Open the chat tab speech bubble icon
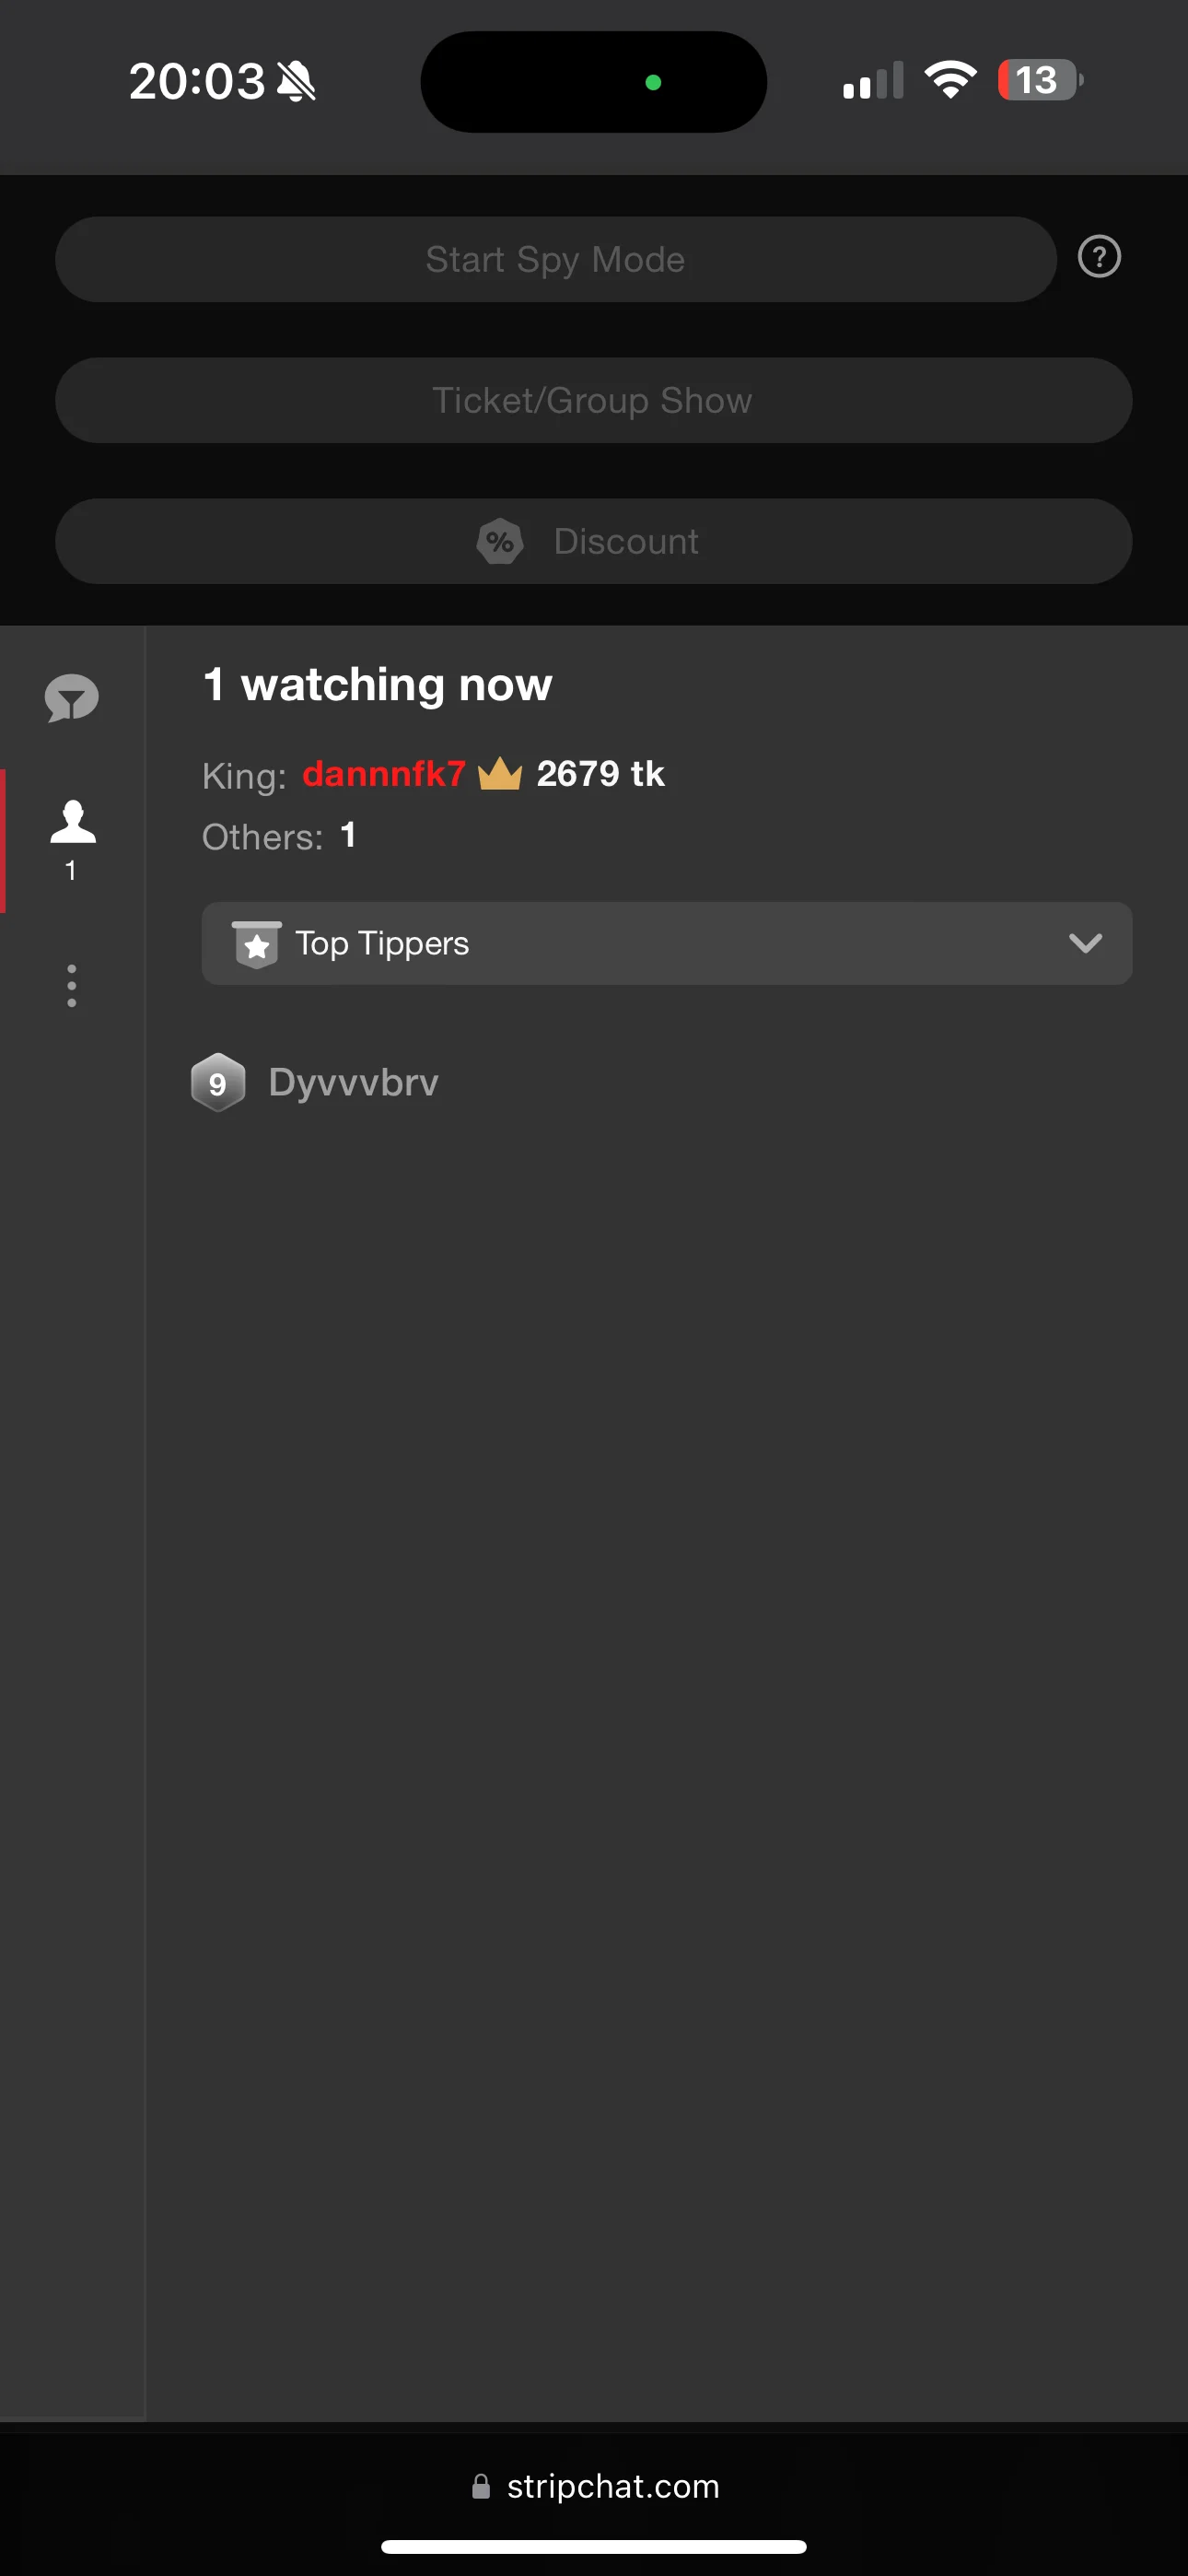Screen dimensions: 1188x2576 click(x=71, y=698)
